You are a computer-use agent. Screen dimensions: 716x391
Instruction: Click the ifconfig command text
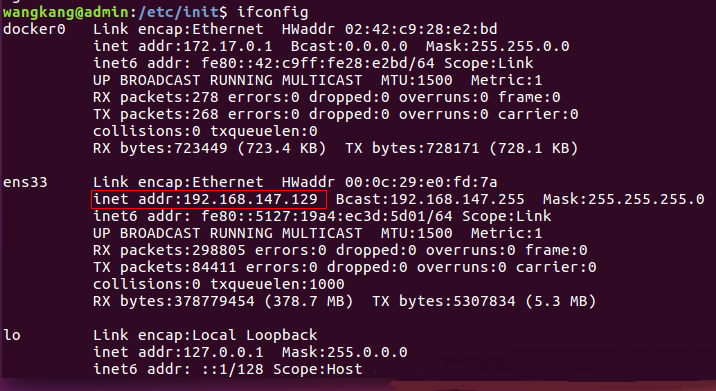click(273, 12)
